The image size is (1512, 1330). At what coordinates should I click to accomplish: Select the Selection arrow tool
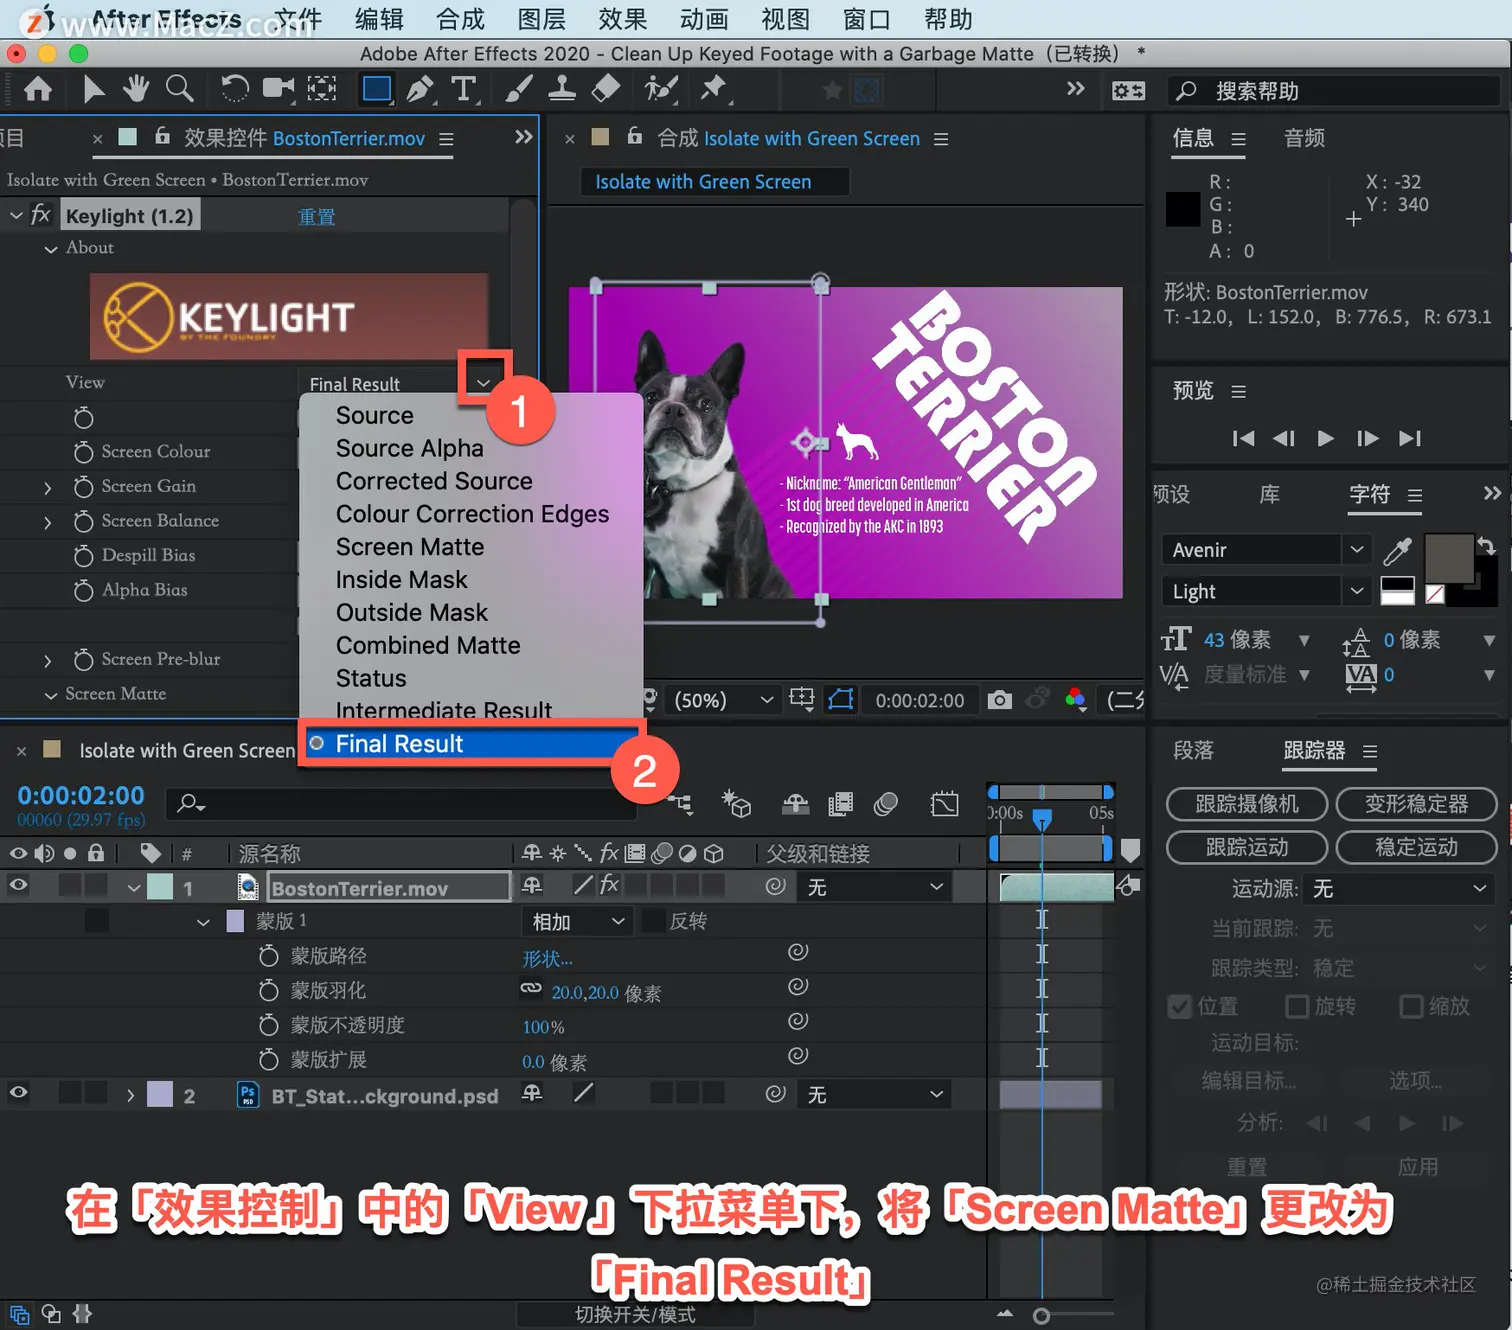(x=93, y=90)
